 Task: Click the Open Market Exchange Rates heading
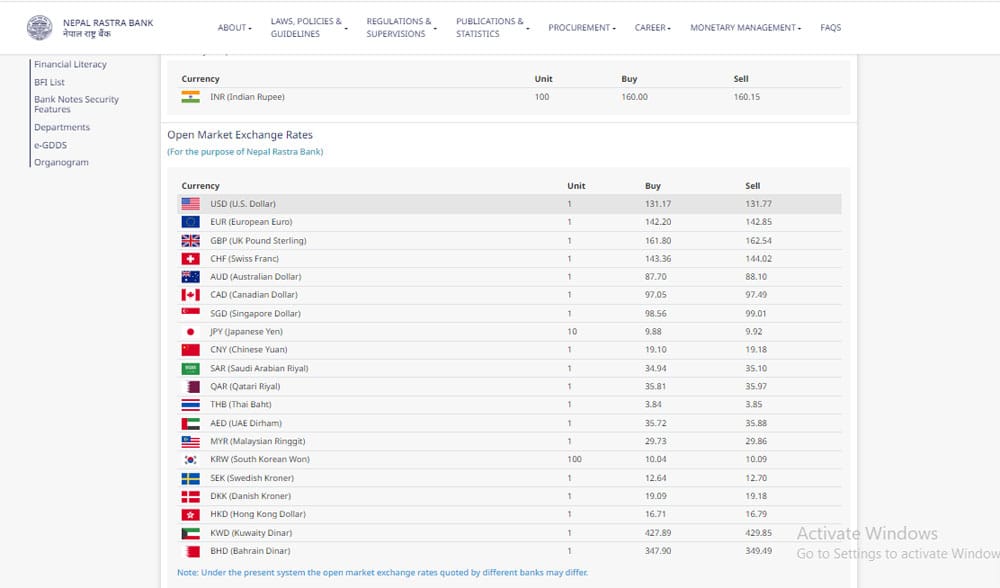240,135
